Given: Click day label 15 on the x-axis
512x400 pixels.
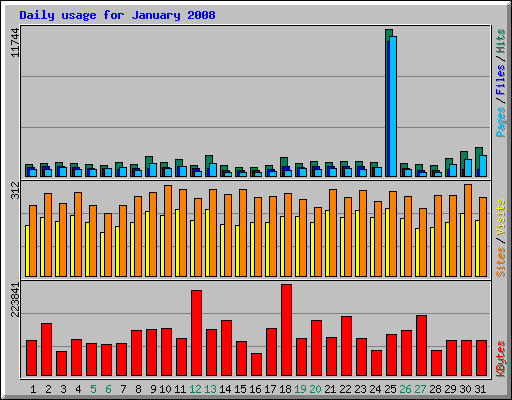Looking at the screenshot, I should click(x=240, y=389).
